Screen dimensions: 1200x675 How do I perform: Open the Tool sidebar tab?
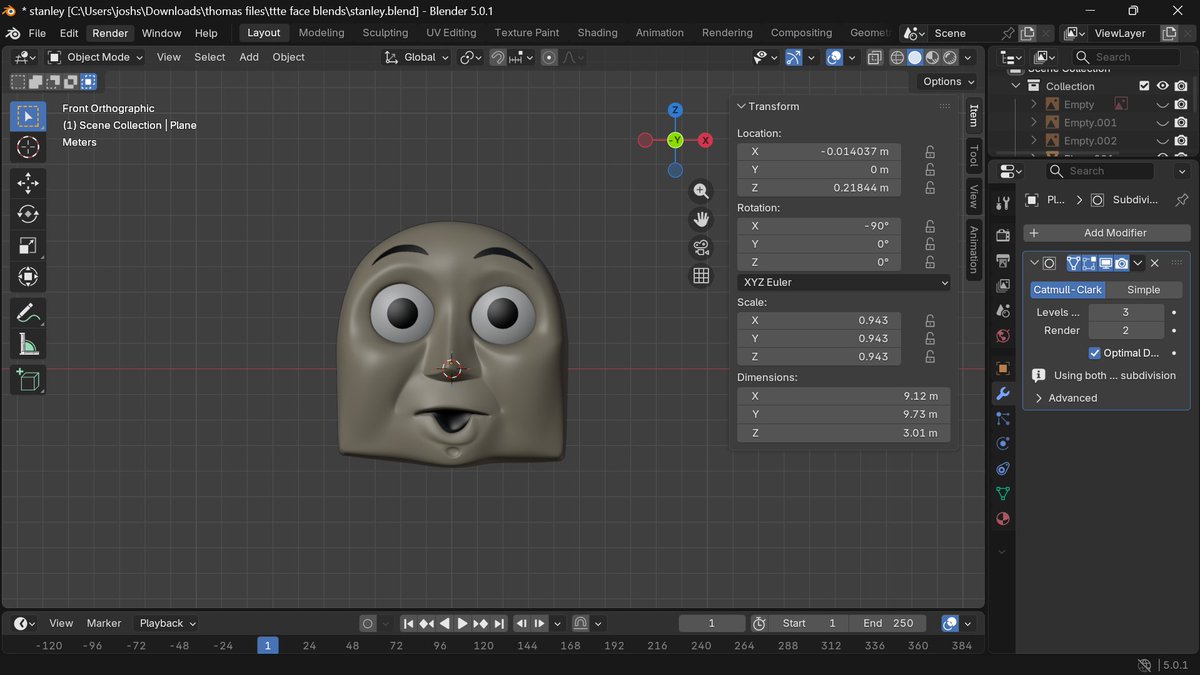pyautogui.click(x=974, y=155)
